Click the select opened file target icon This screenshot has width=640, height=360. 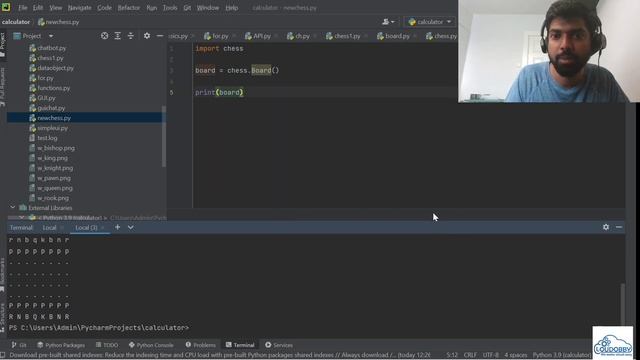click(104, 36)
